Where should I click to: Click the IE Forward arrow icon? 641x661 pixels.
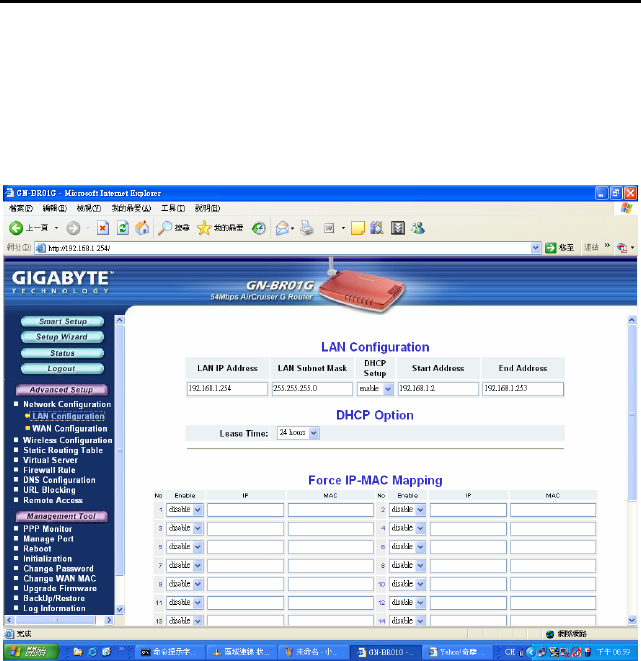[x=73, y=228]
